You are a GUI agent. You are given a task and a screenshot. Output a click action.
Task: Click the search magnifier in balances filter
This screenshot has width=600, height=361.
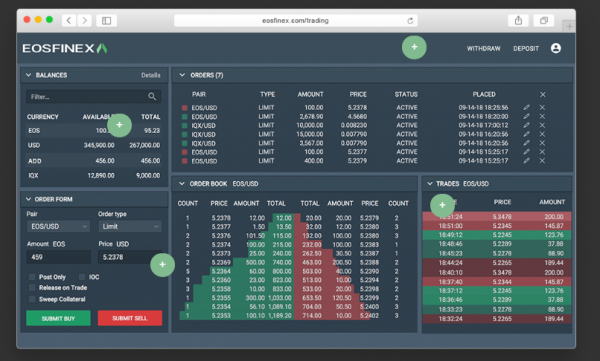click(152, 96)
